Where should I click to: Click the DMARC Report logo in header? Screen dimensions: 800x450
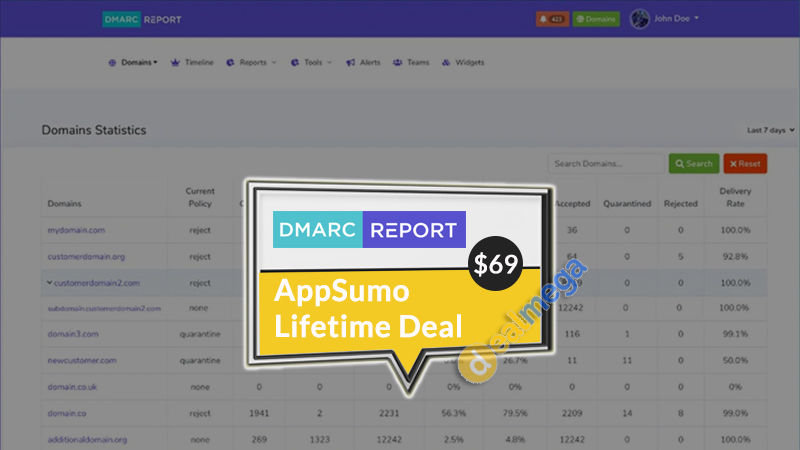point(142,19)
